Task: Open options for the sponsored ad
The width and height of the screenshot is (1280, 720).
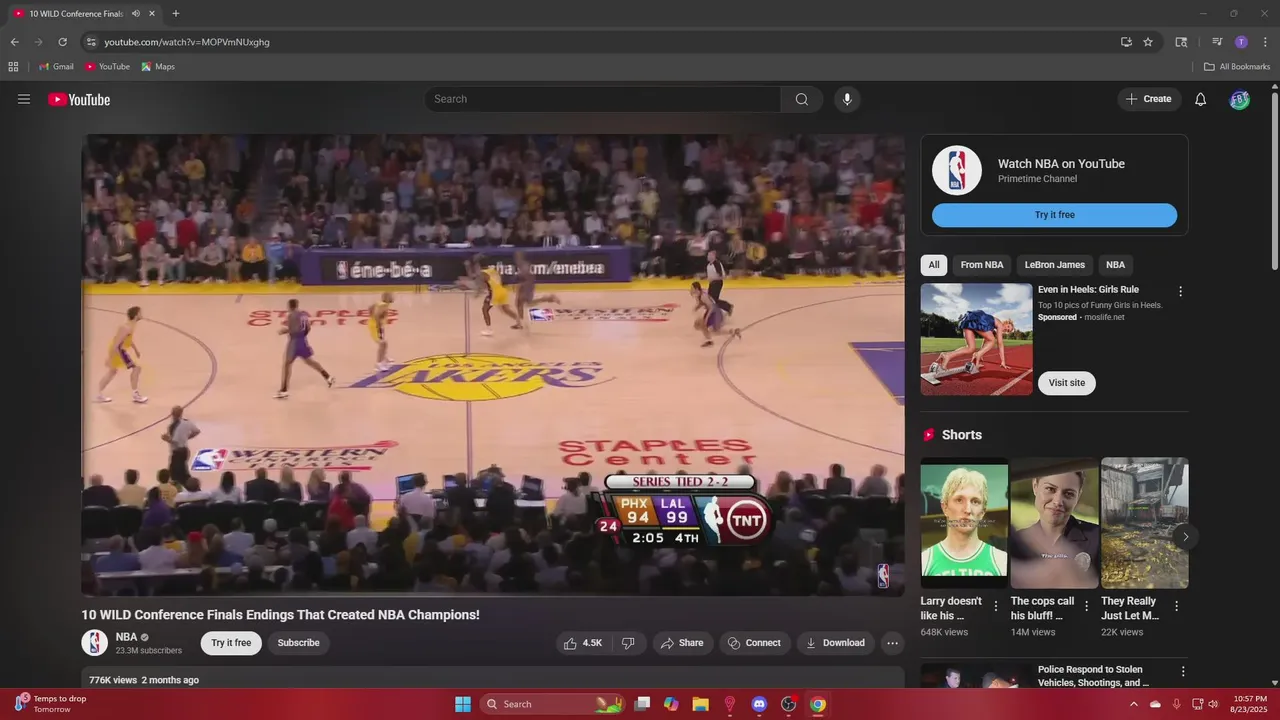Action: click(1180, 292)
